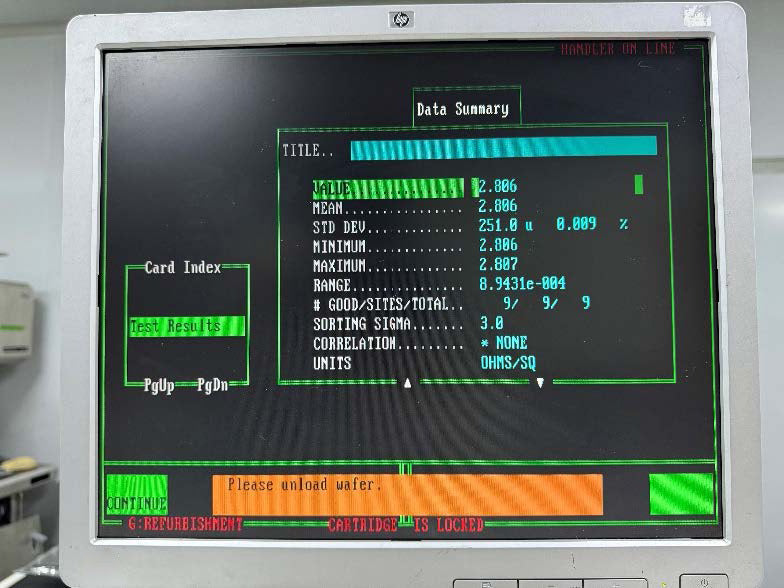The image size is (784, 588).
Task: Click the SORTING SIGMA value 3.0
Action: (492, 323)
